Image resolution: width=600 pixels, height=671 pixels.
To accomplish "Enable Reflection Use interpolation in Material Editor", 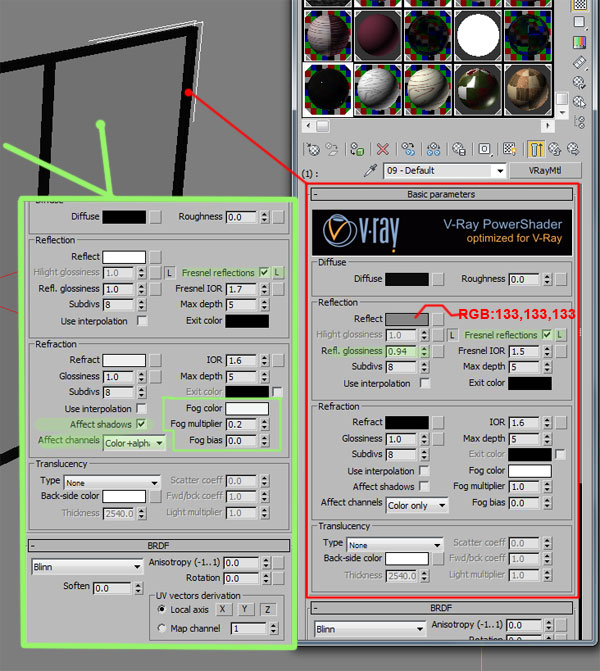I will point(425,383).
